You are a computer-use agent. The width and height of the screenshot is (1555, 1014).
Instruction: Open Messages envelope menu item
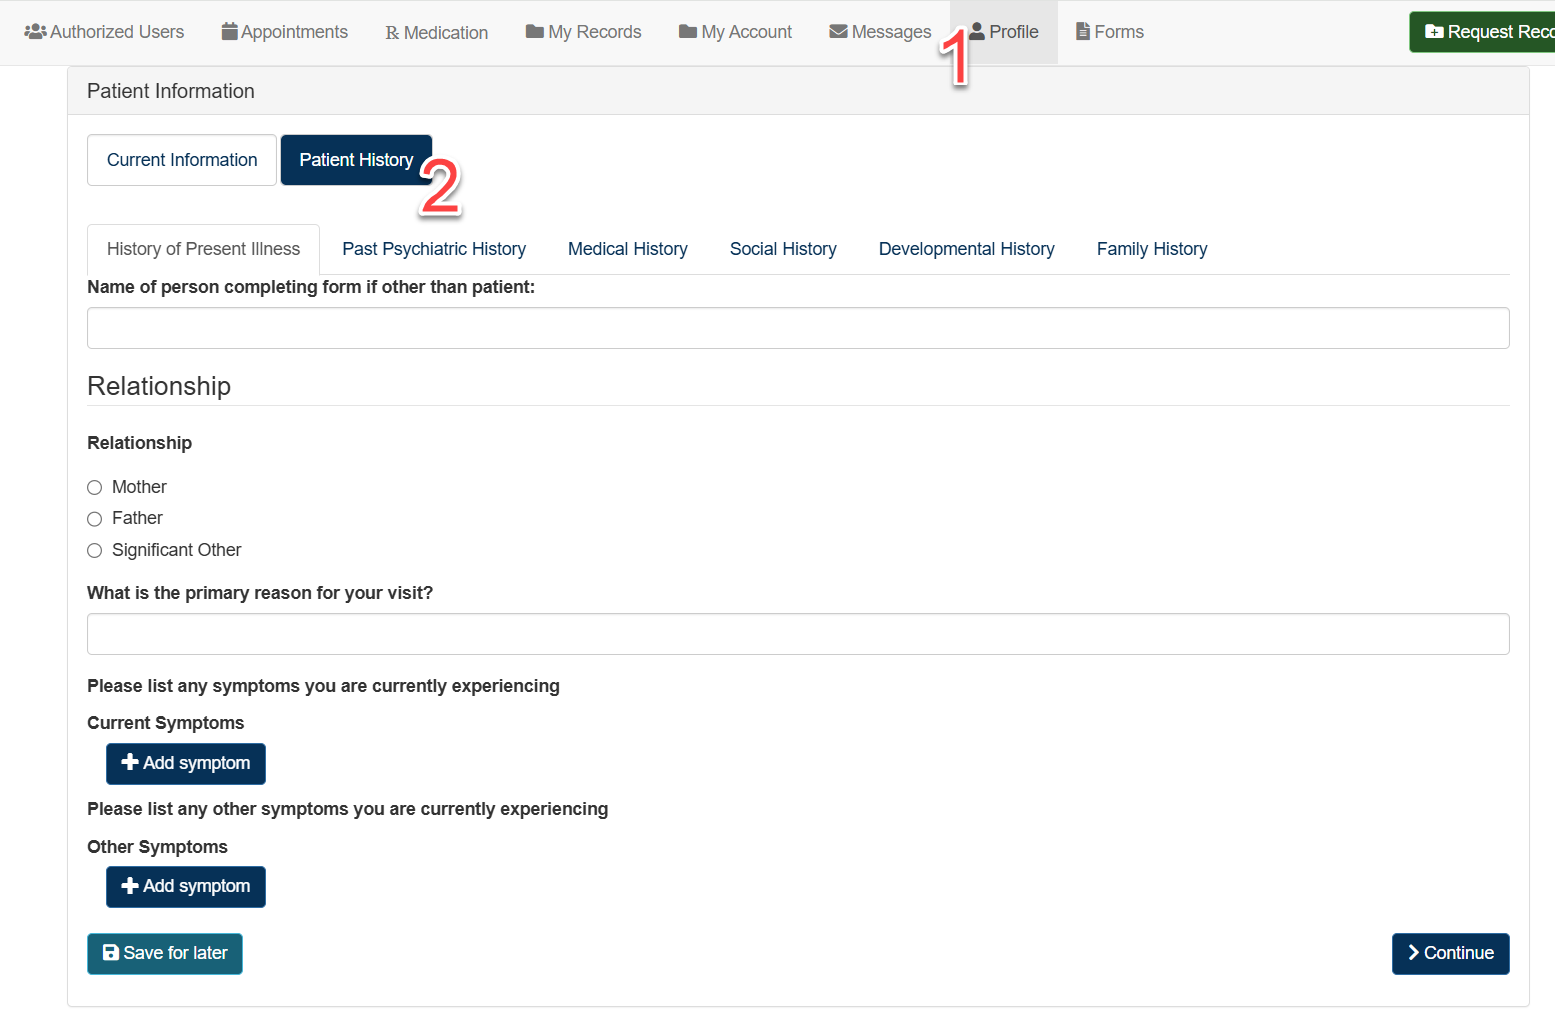880,32
